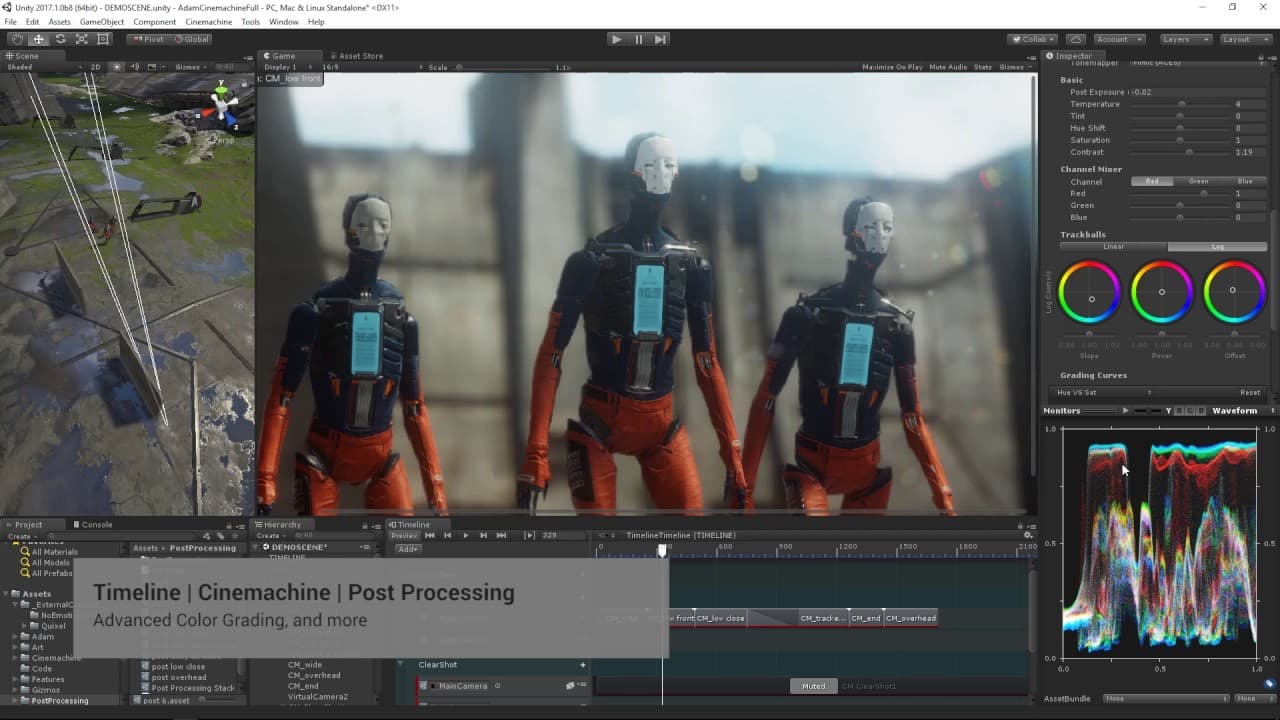Click the Play button in main toolbar

pyautogui.click(x=616, y=39)
